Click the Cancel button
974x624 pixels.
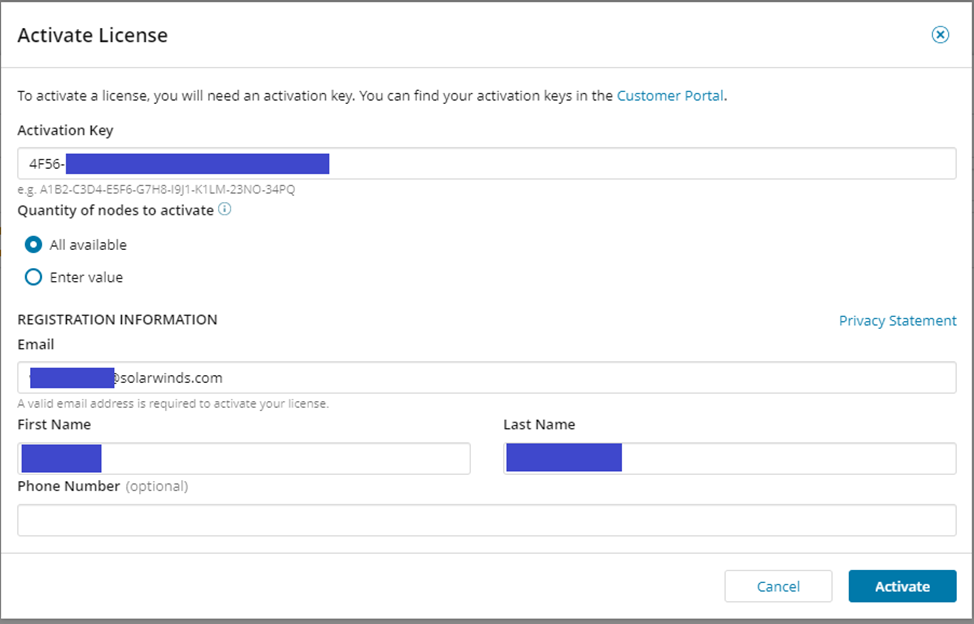click(x=778, y=586)
